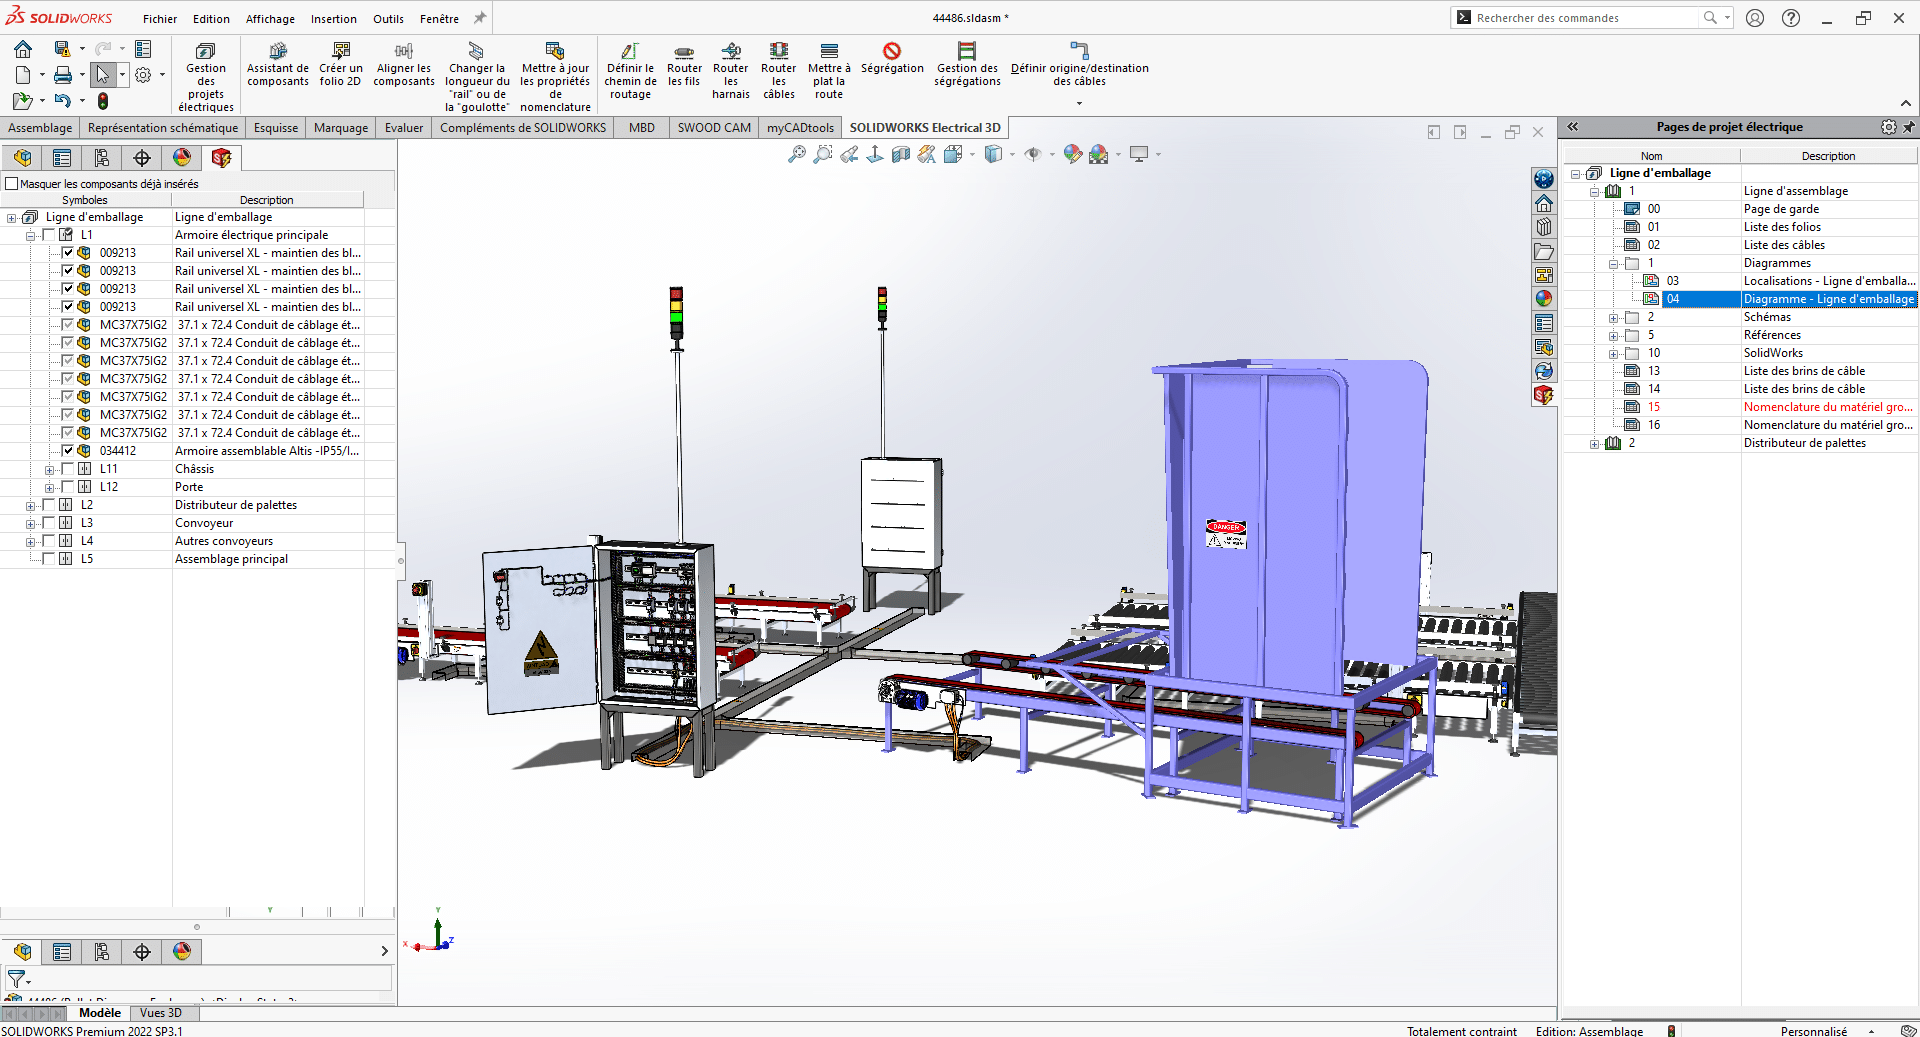Check L5 Assemblage principal checkbox
The width and height of the screenshot is (1920, 1037).
[48, 559]
